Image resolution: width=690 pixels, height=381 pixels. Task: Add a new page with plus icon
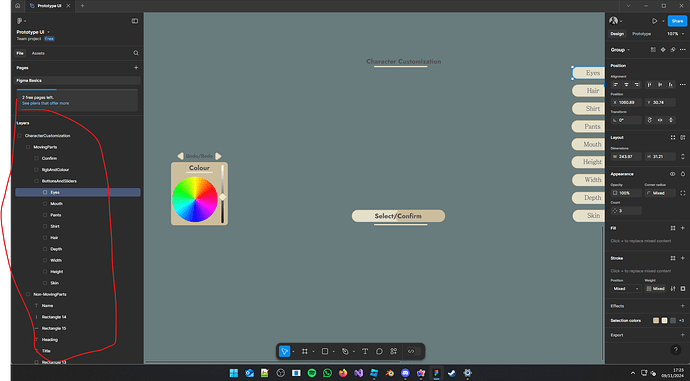(x=136, y=68)
